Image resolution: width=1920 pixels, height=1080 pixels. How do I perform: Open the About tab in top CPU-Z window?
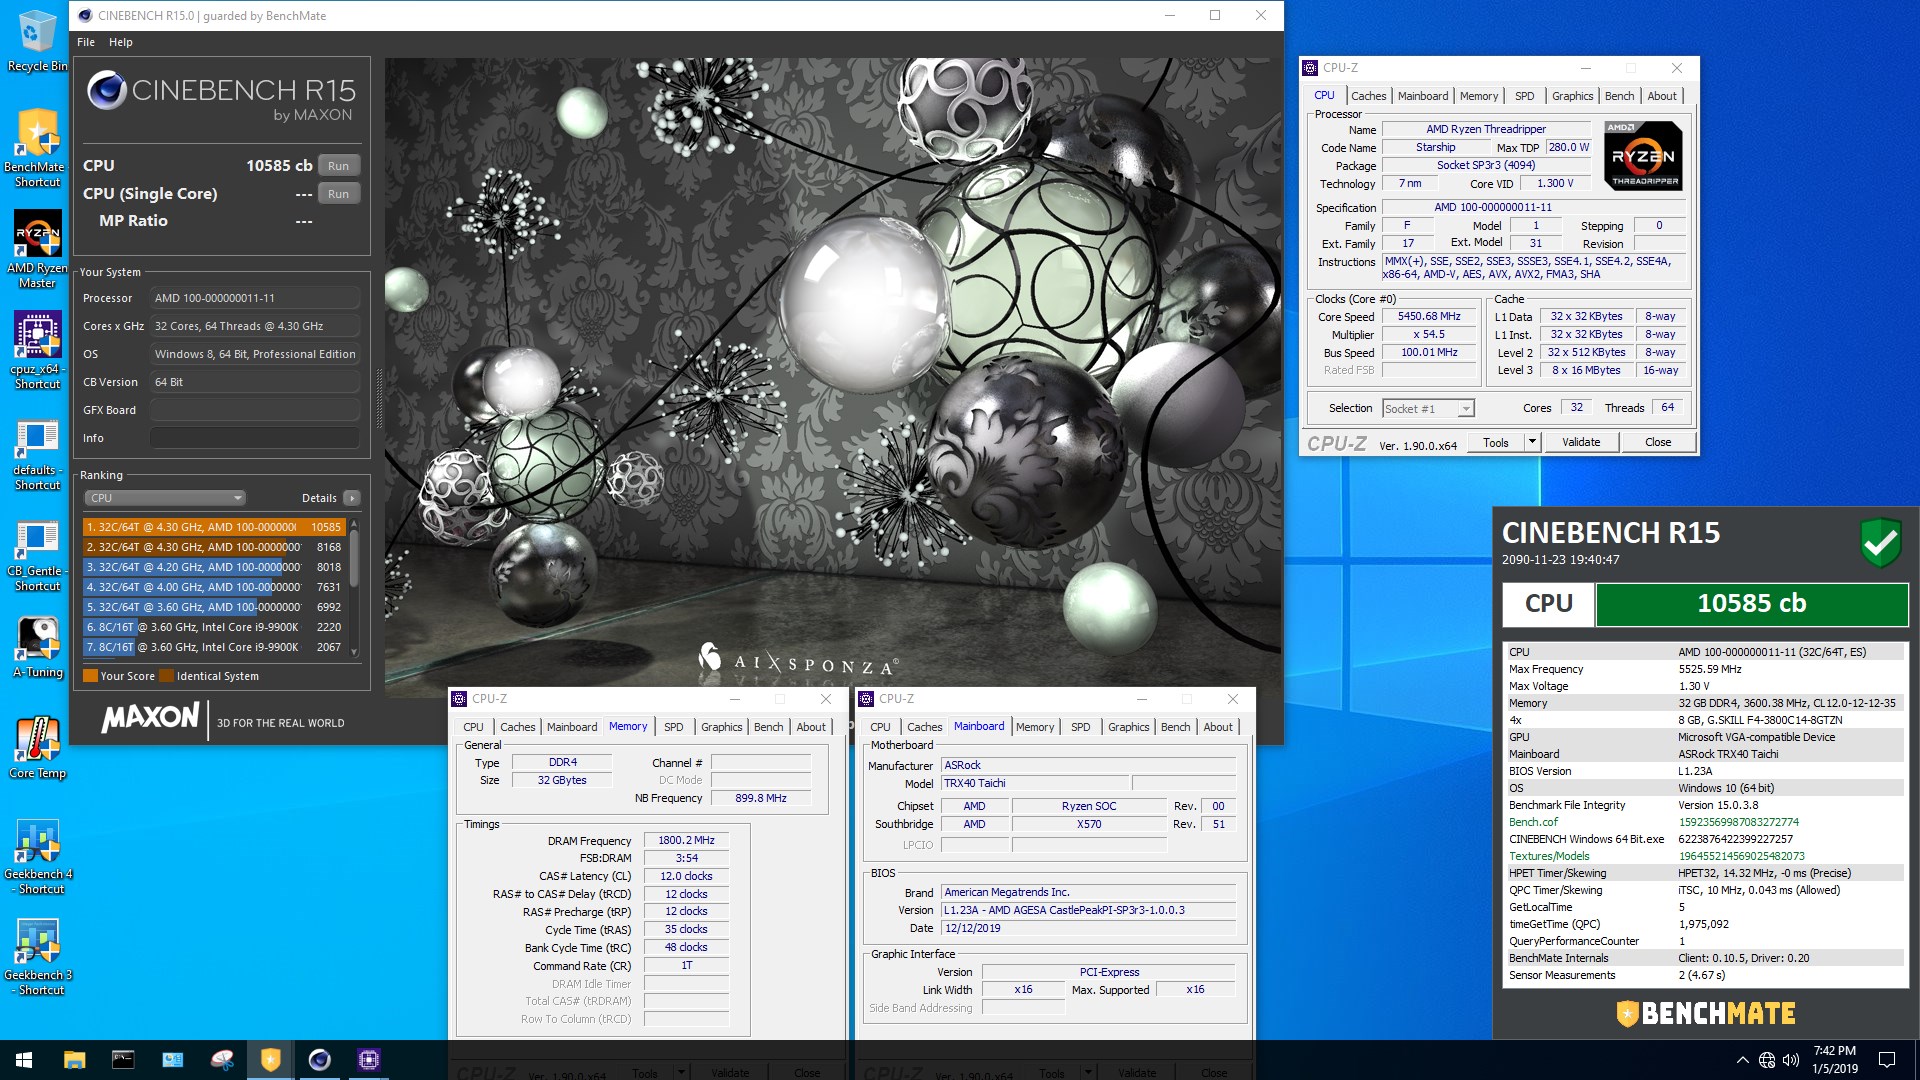pyautogui.click(x=1662, y=96)
